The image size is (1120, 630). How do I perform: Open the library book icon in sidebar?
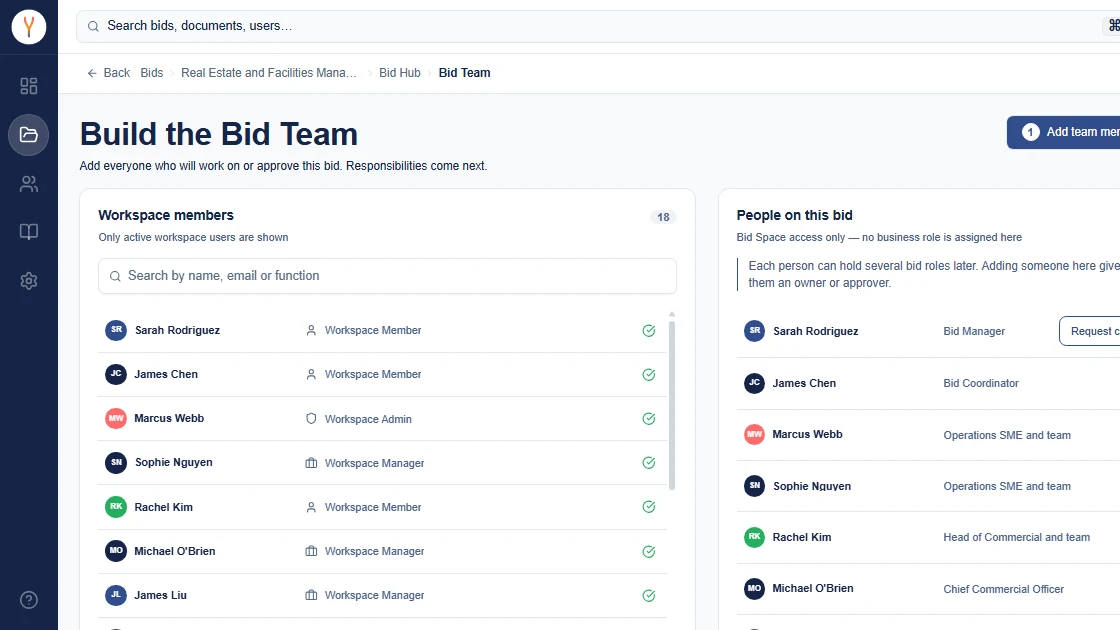click(29, 232)
